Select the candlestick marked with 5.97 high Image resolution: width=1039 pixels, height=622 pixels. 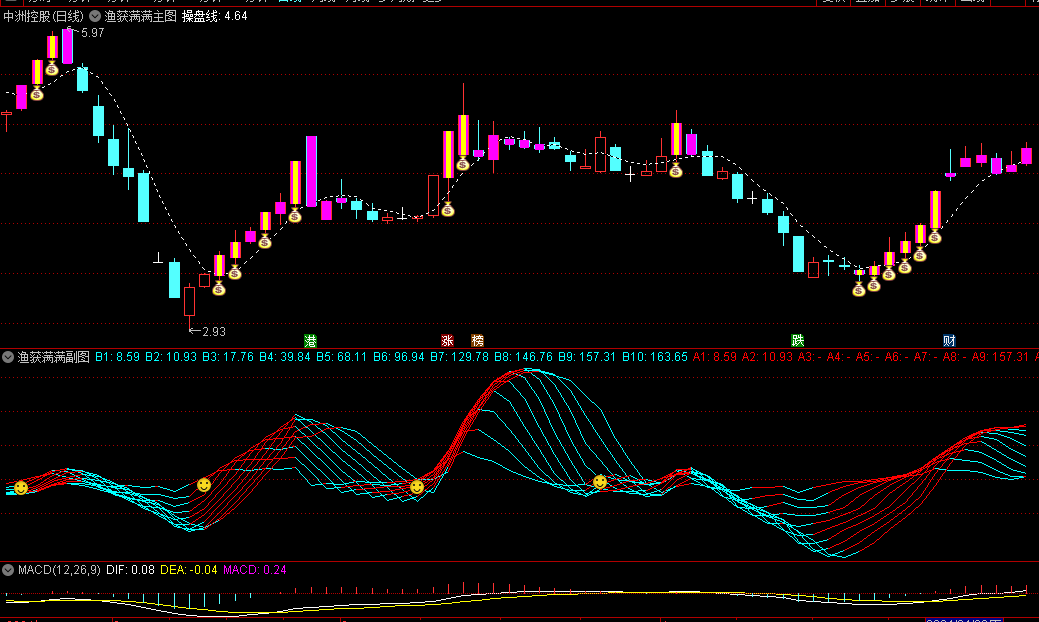67,45
